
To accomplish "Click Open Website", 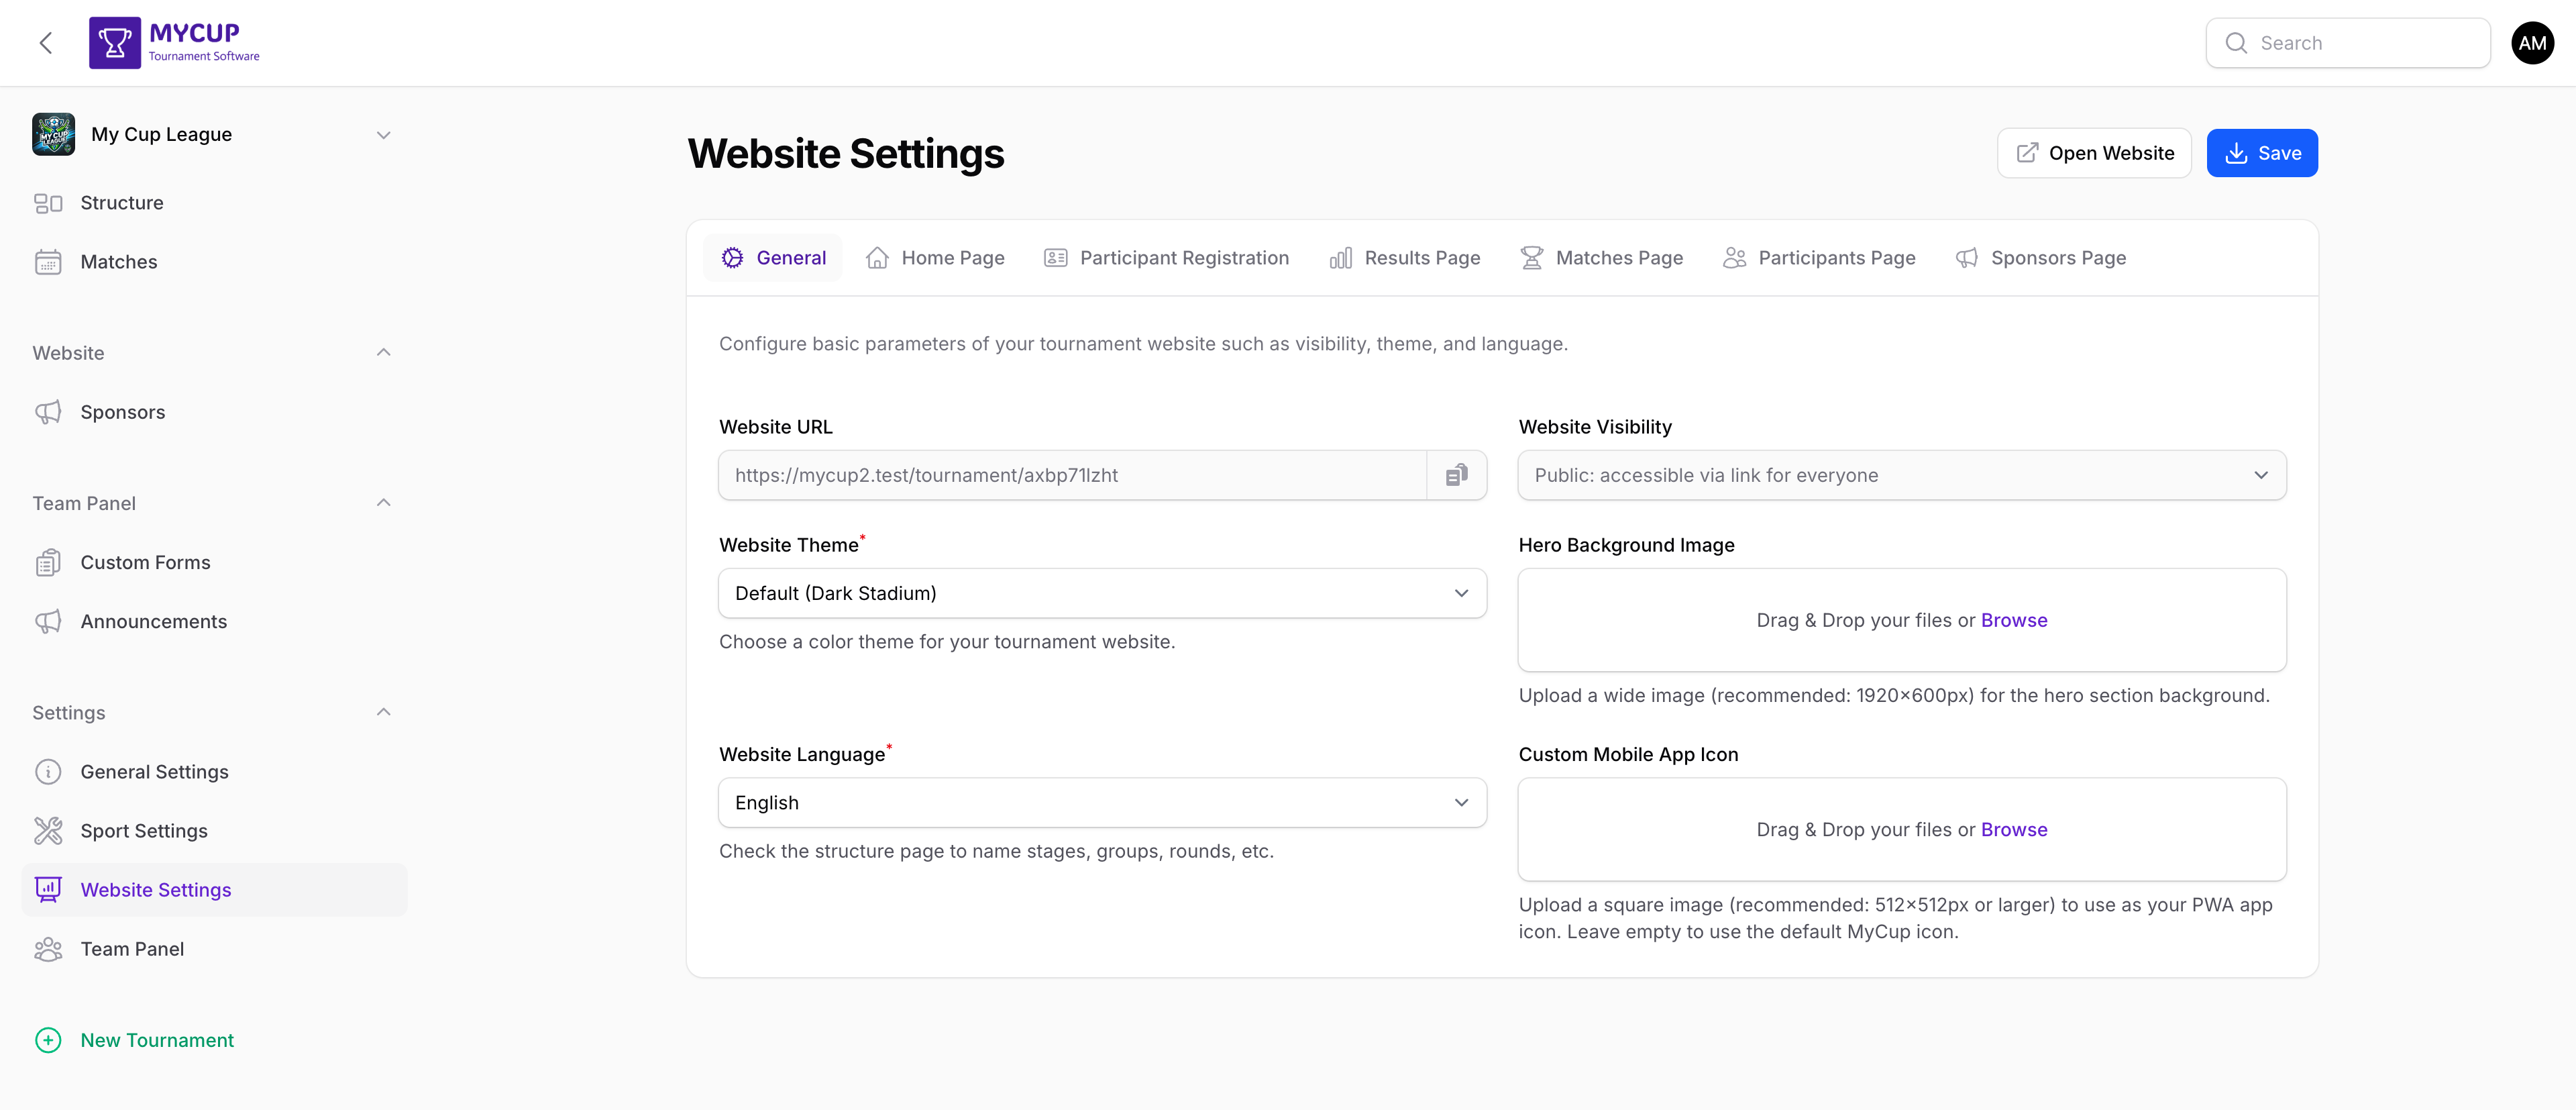I will (2094, 152).
